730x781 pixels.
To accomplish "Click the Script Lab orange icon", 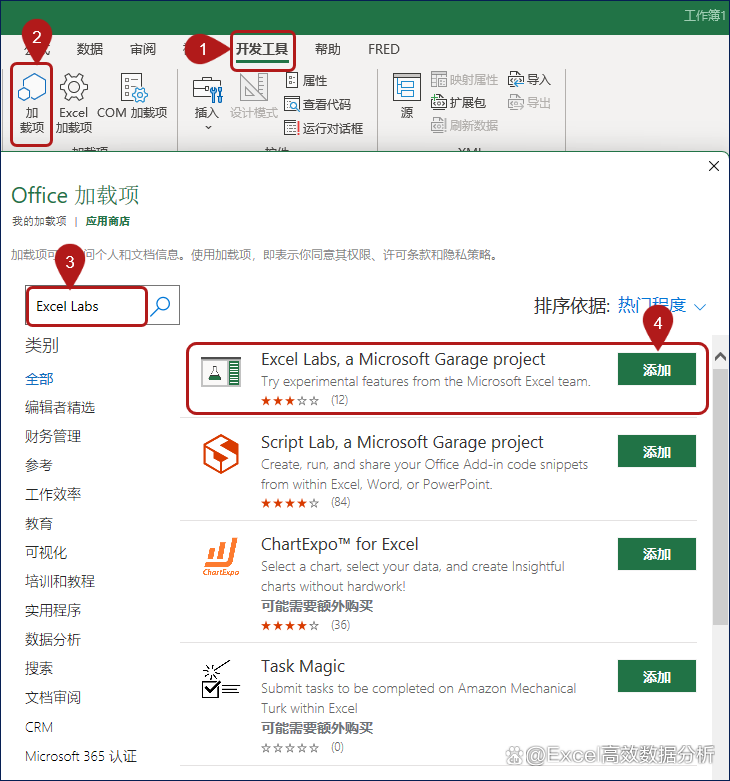I will 221,454.
